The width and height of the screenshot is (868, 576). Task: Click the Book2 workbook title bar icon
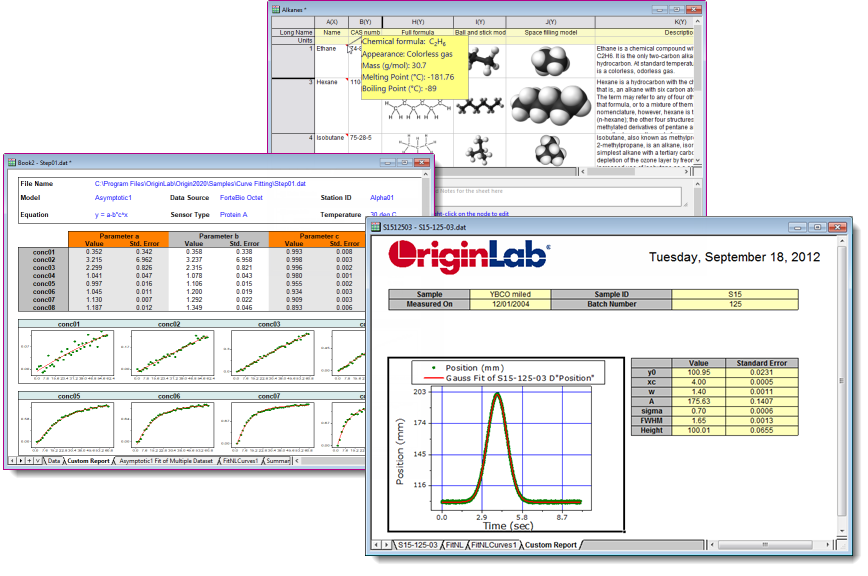(x=10, y=162)
